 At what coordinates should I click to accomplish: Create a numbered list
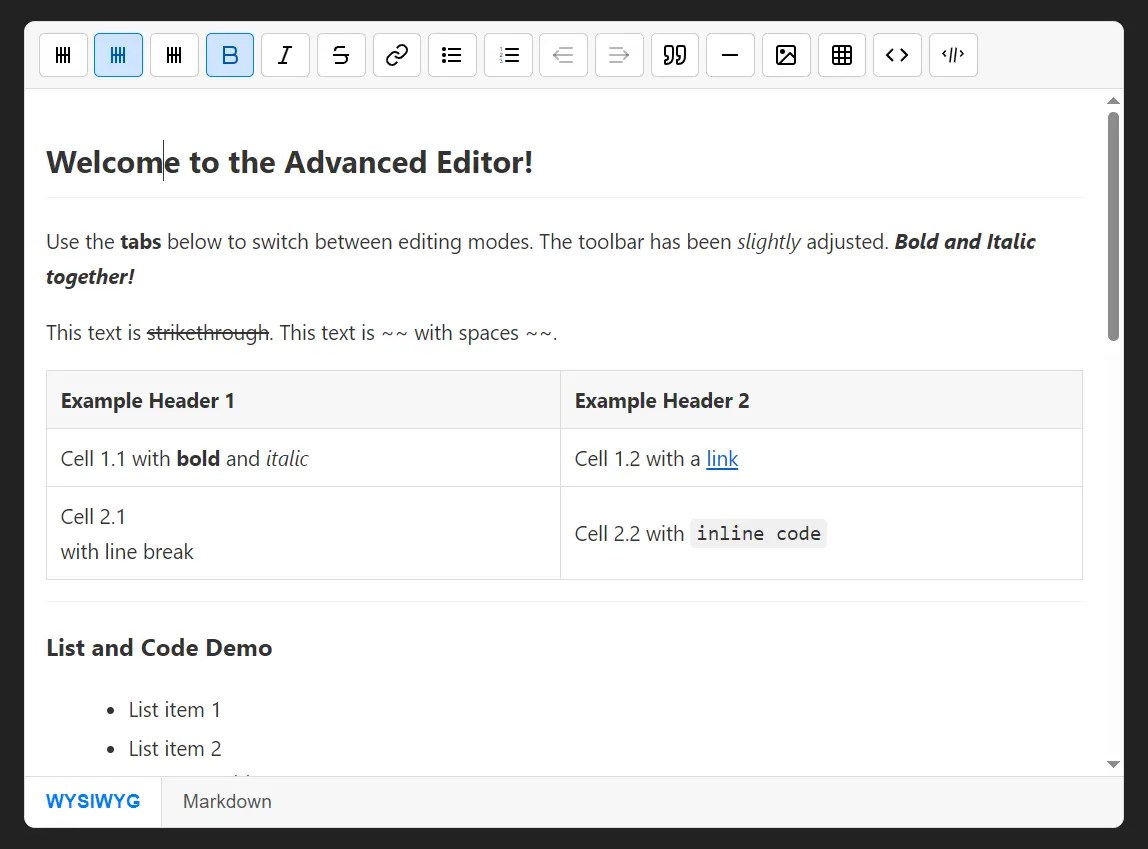508,55
